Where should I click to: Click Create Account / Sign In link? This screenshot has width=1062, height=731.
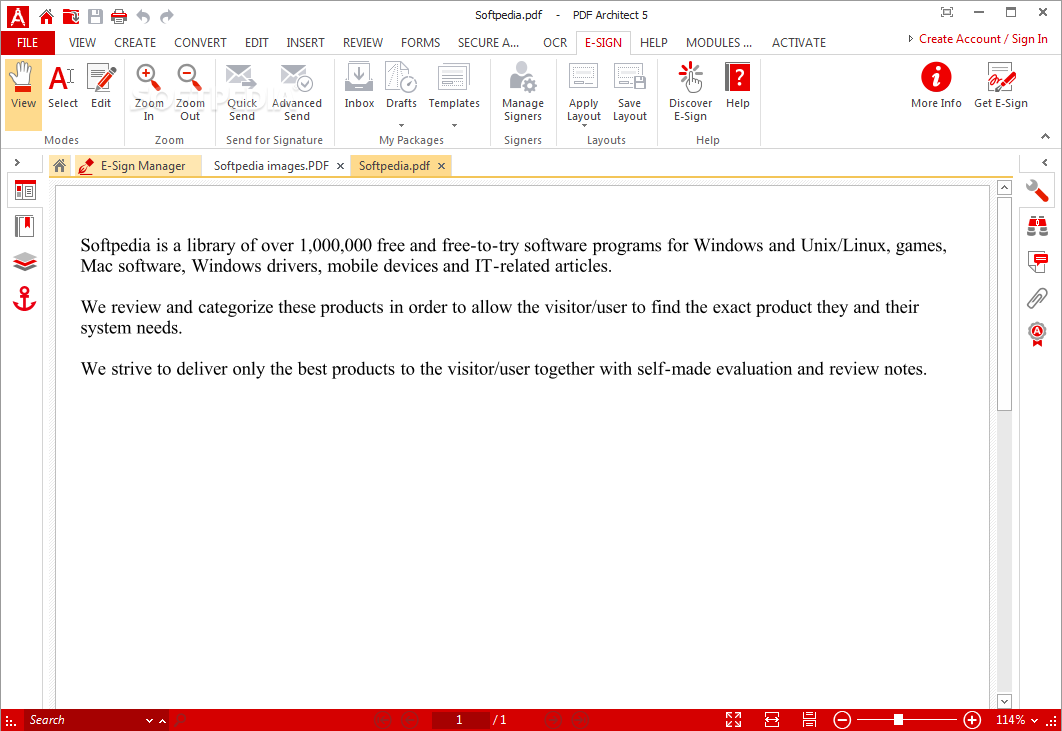pyautogui.click(x=983, y=39)
